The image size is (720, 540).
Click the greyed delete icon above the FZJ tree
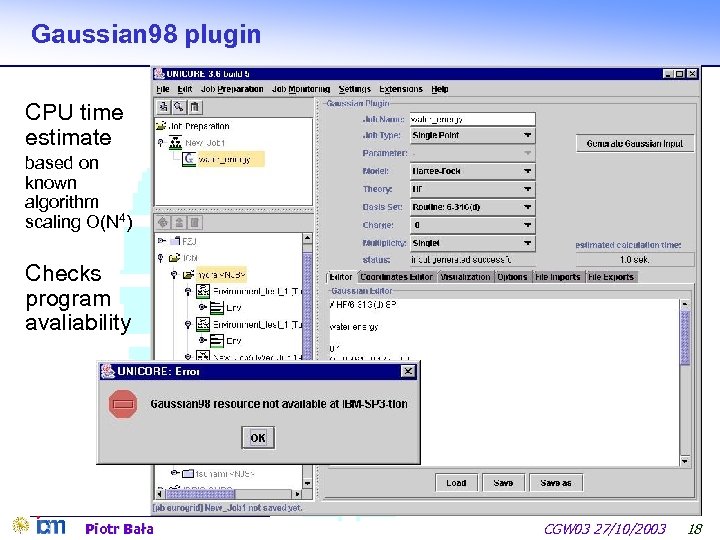click(x=195, y=222)
